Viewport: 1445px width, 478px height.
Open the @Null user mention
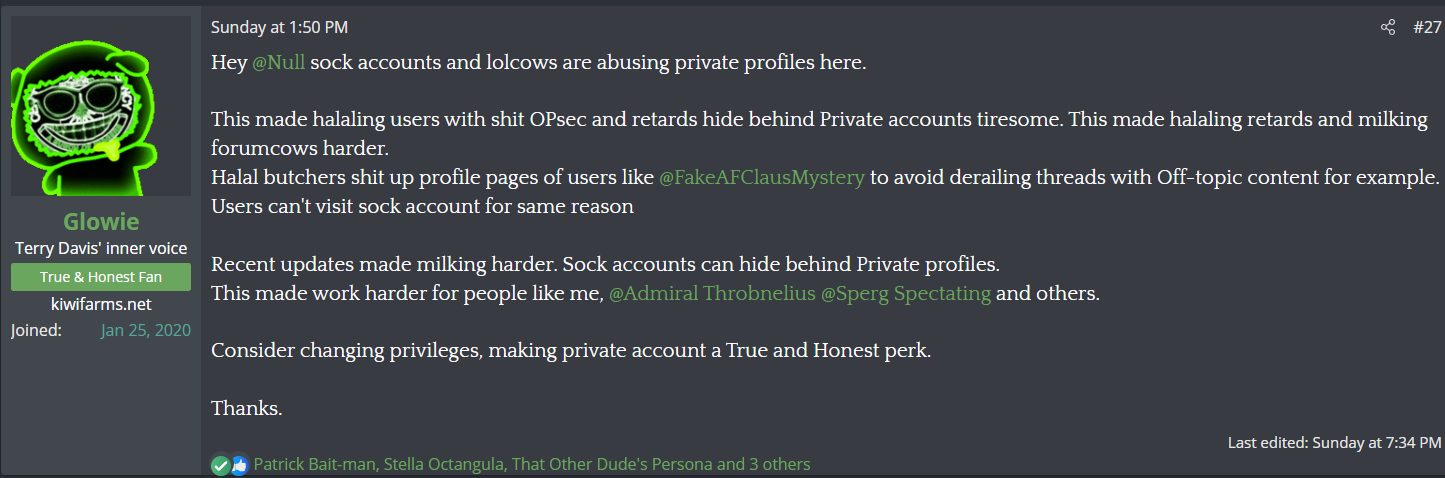(279, 62)
